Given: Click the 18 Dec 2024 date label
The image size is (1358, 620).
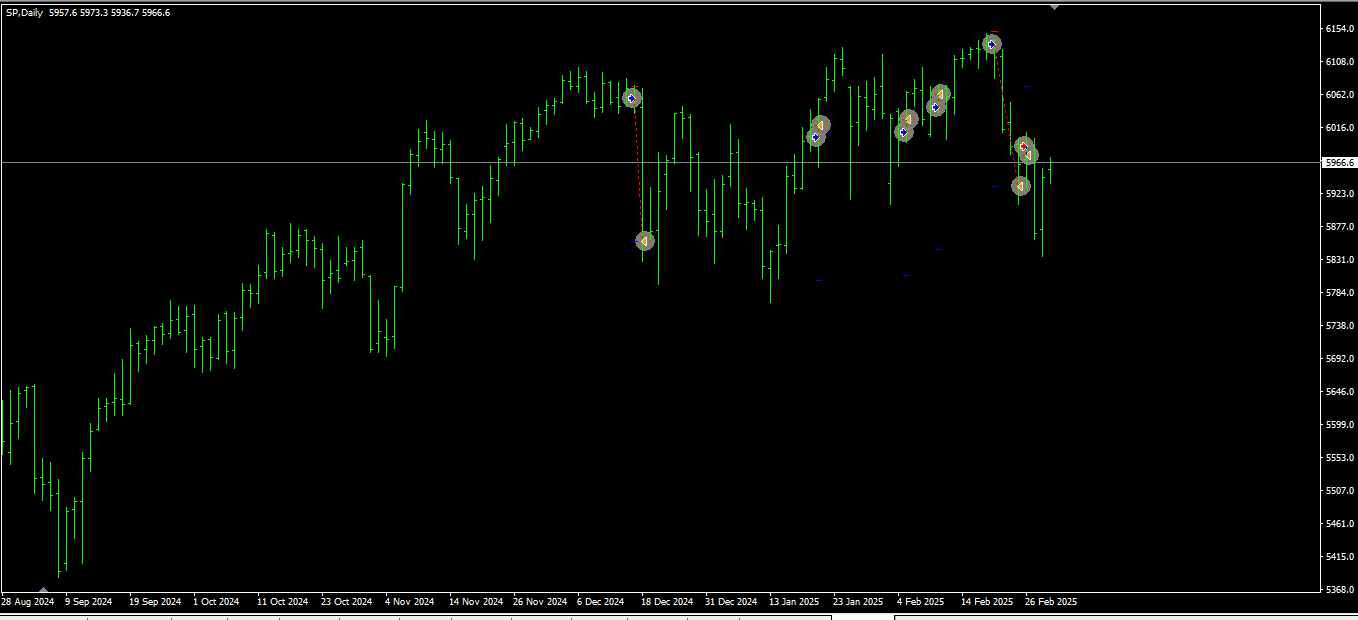Looking at the screenshot, I should pos(667,602).
